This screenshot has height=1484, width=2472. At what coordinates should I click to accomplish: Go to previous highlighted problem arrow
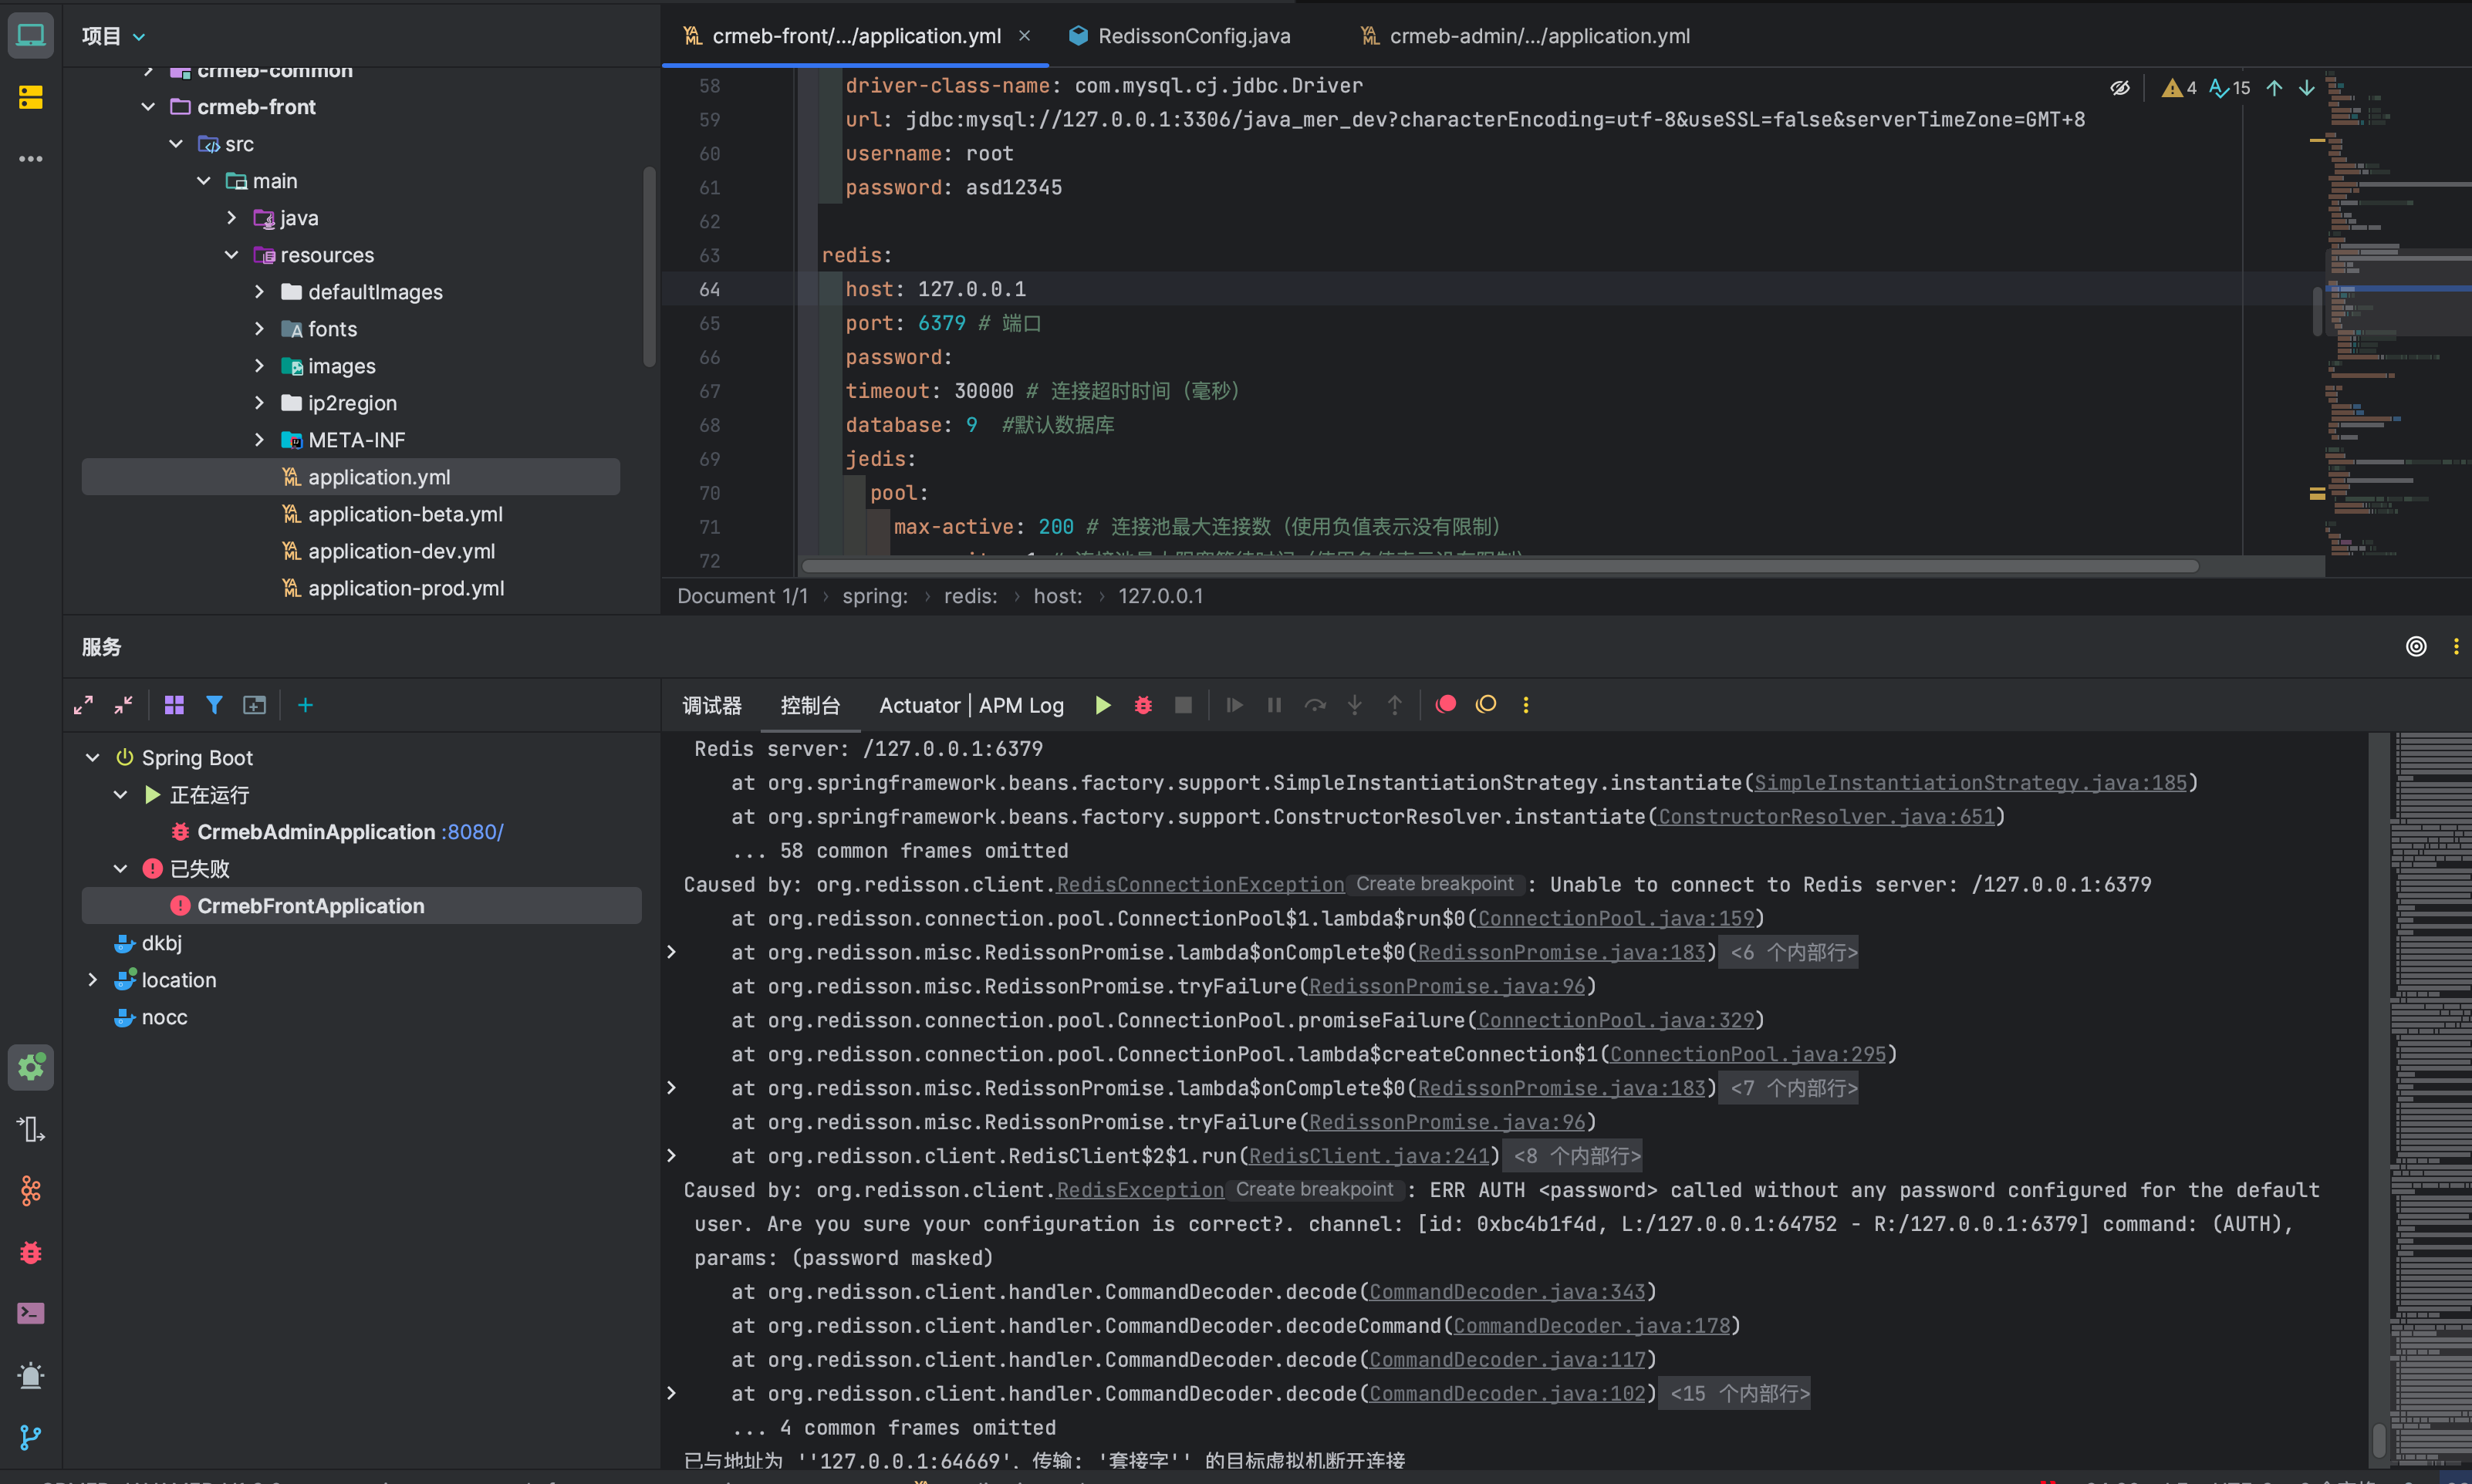2274,88
